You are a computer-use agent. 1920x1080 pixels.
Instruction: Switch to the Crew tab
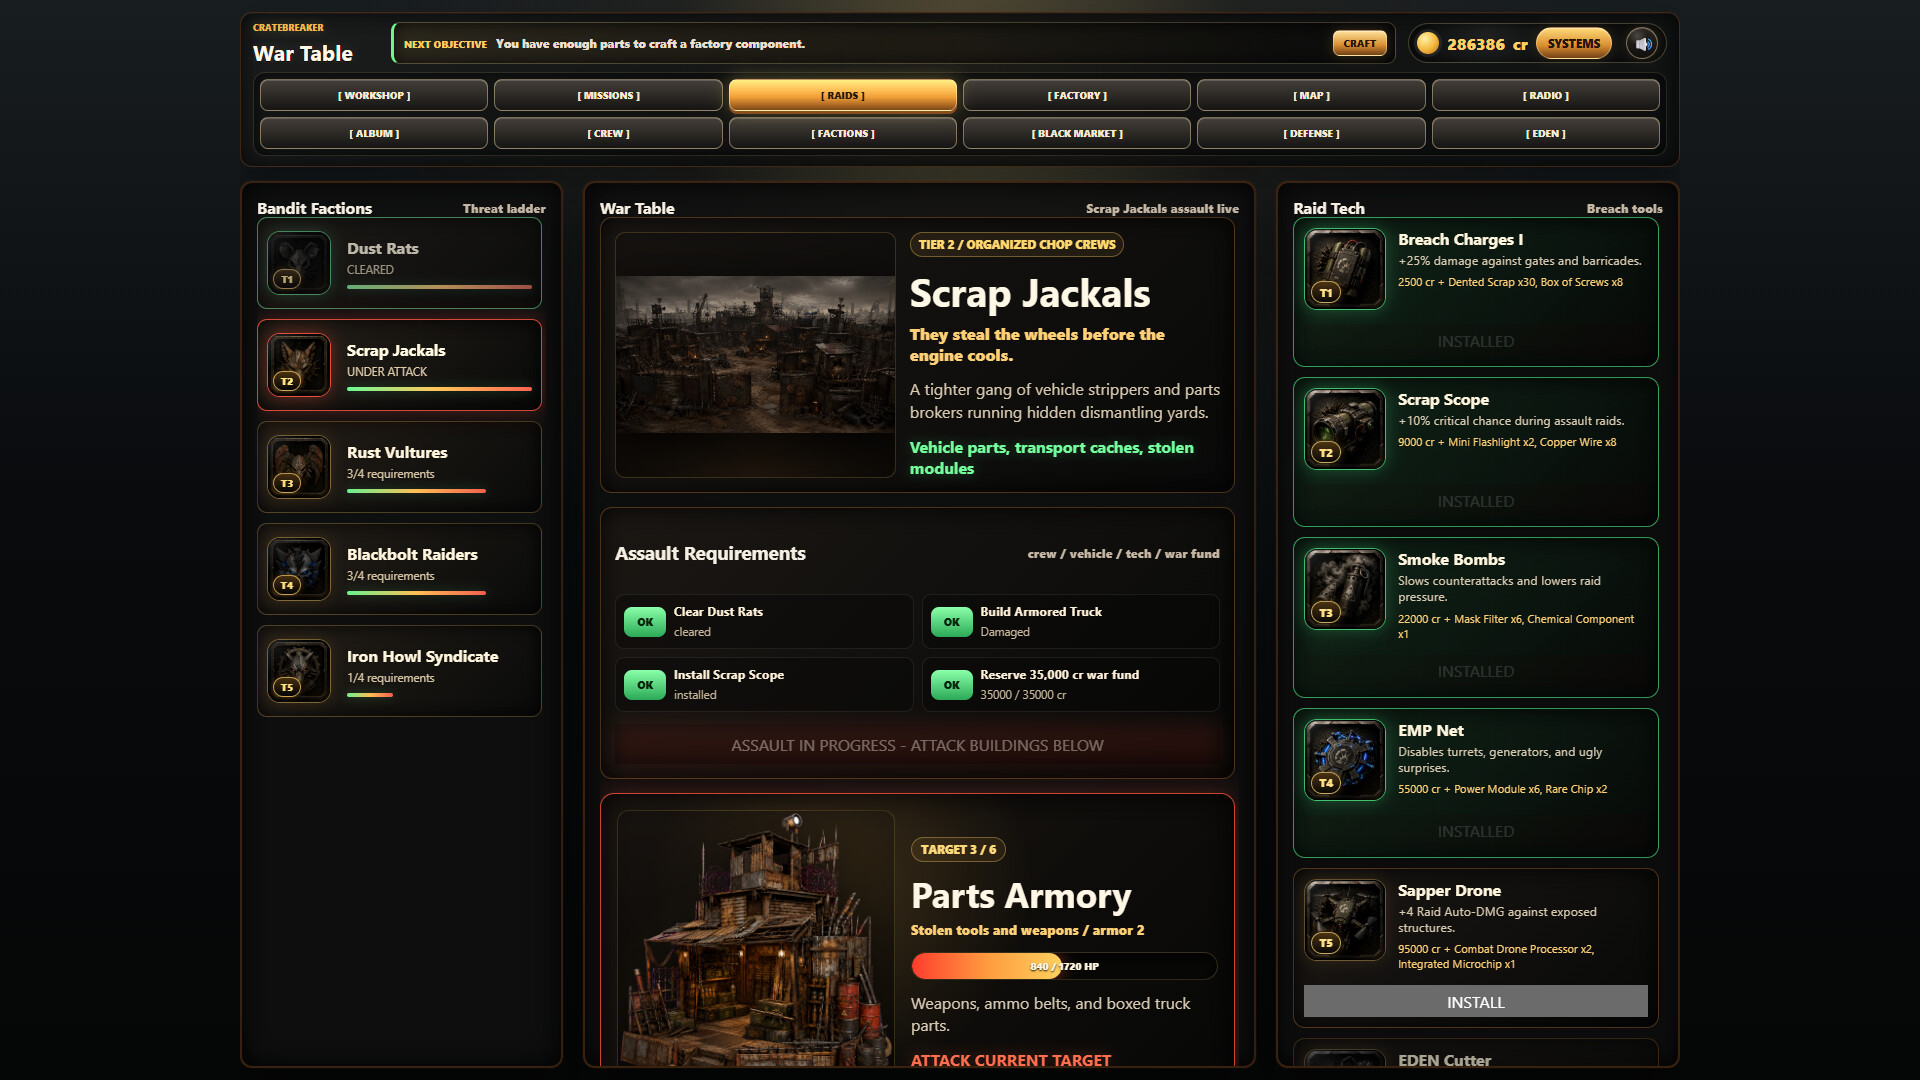coord(608,134)
